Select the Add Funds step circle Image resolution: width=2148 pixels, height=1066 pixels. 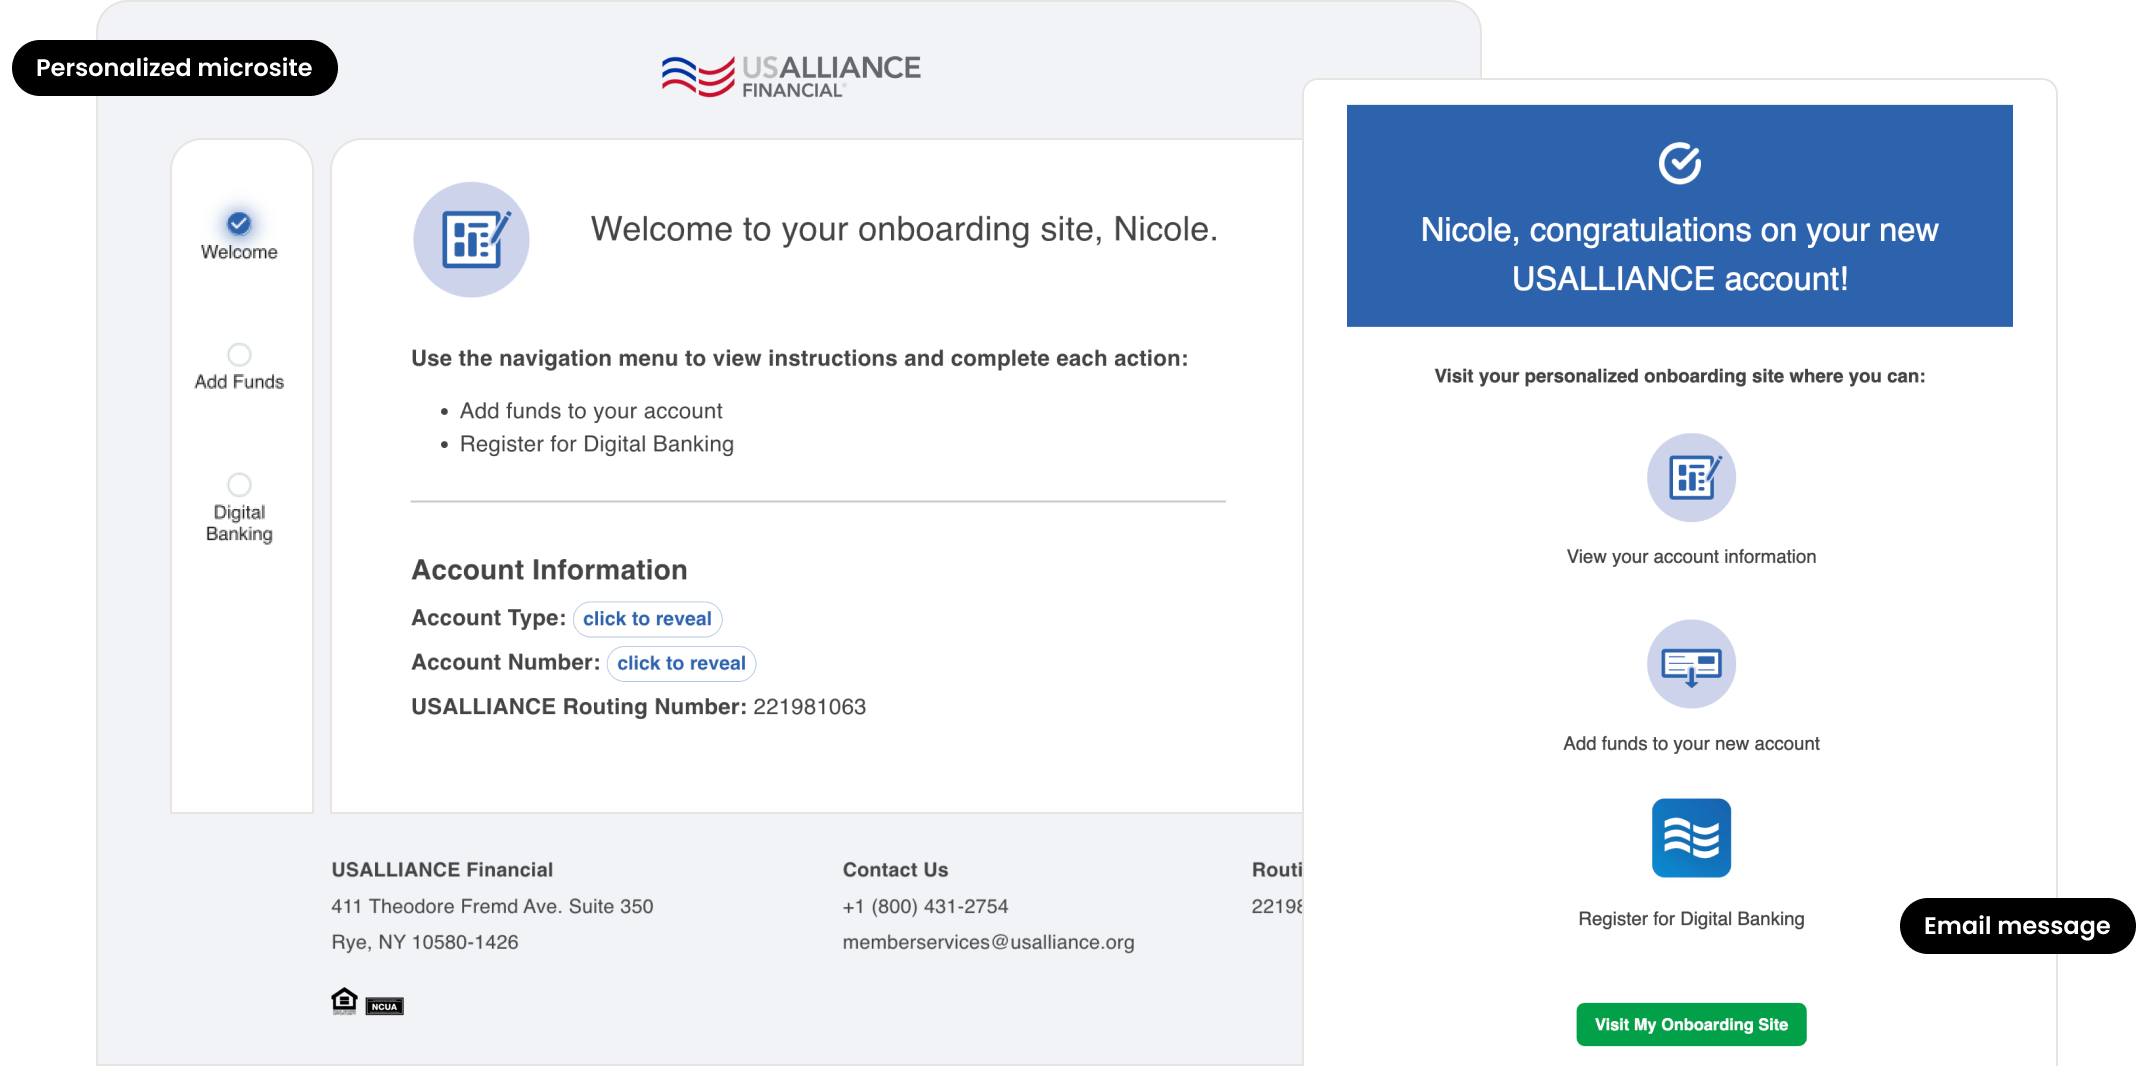click(239, 354)
